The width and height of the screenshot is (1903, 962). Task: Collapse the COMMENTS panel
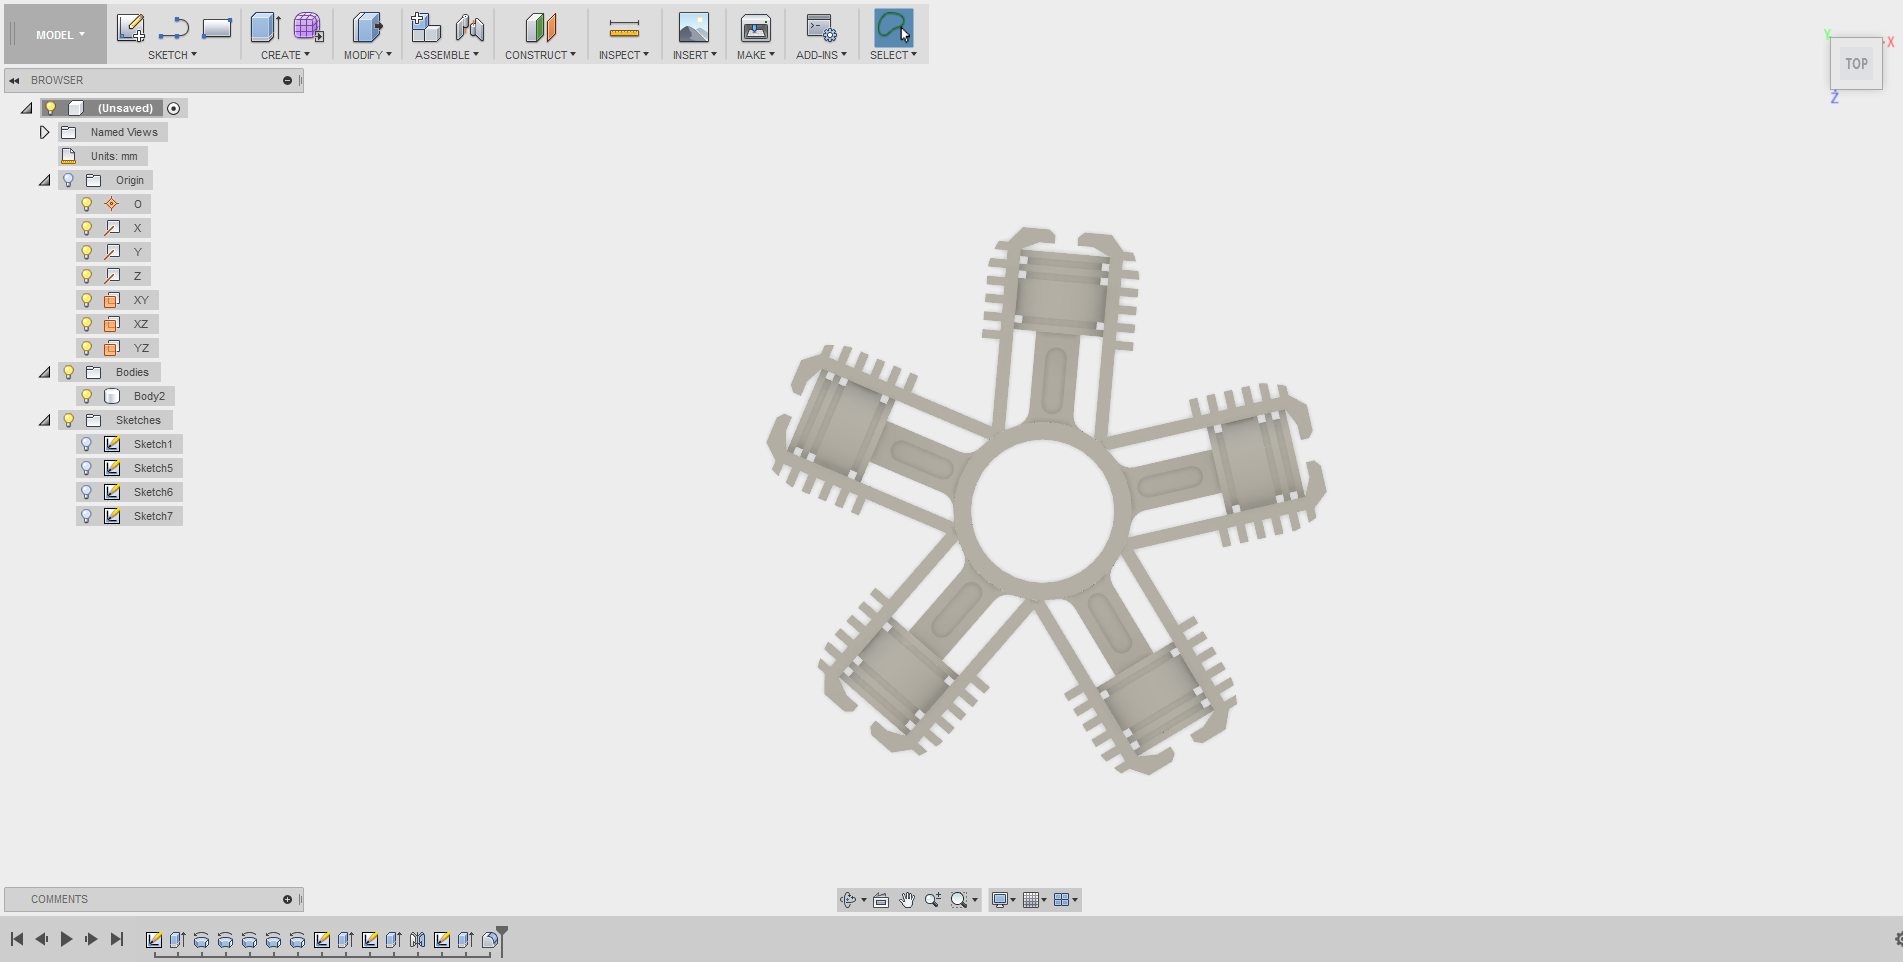[x=287, y=898]
